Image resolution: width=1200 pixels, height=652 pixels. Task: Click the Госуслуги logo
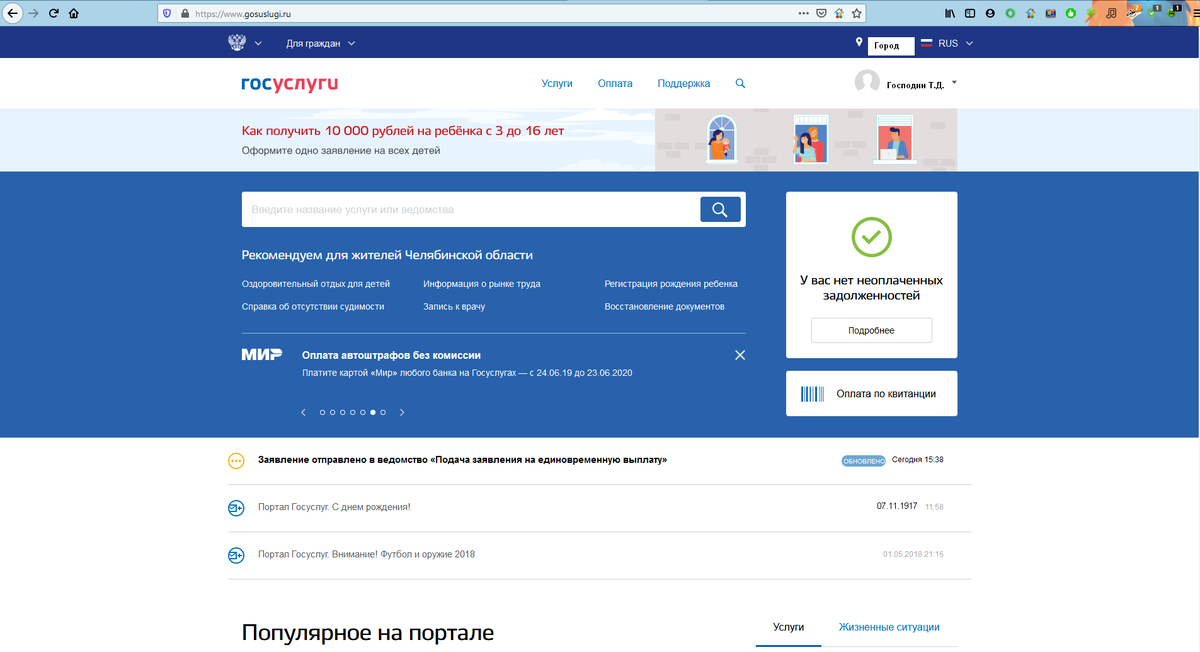(290, 84)
